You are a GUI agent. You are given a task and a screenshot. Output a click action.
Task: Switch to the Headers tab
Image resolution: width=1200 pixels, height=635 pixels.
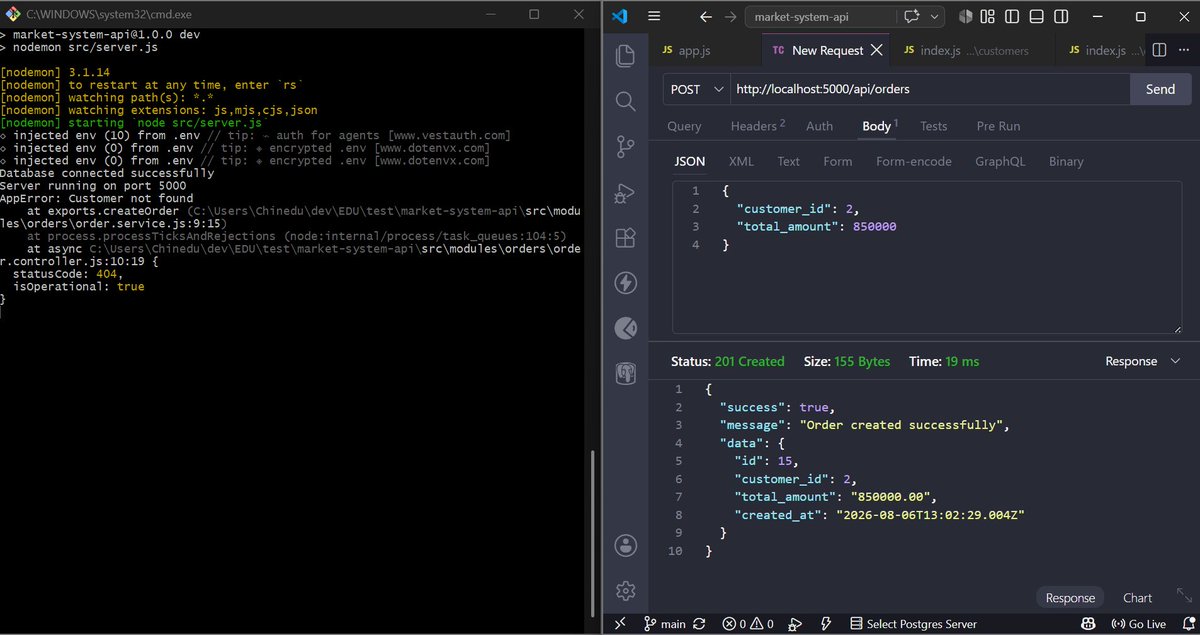(x=757, y=126)
